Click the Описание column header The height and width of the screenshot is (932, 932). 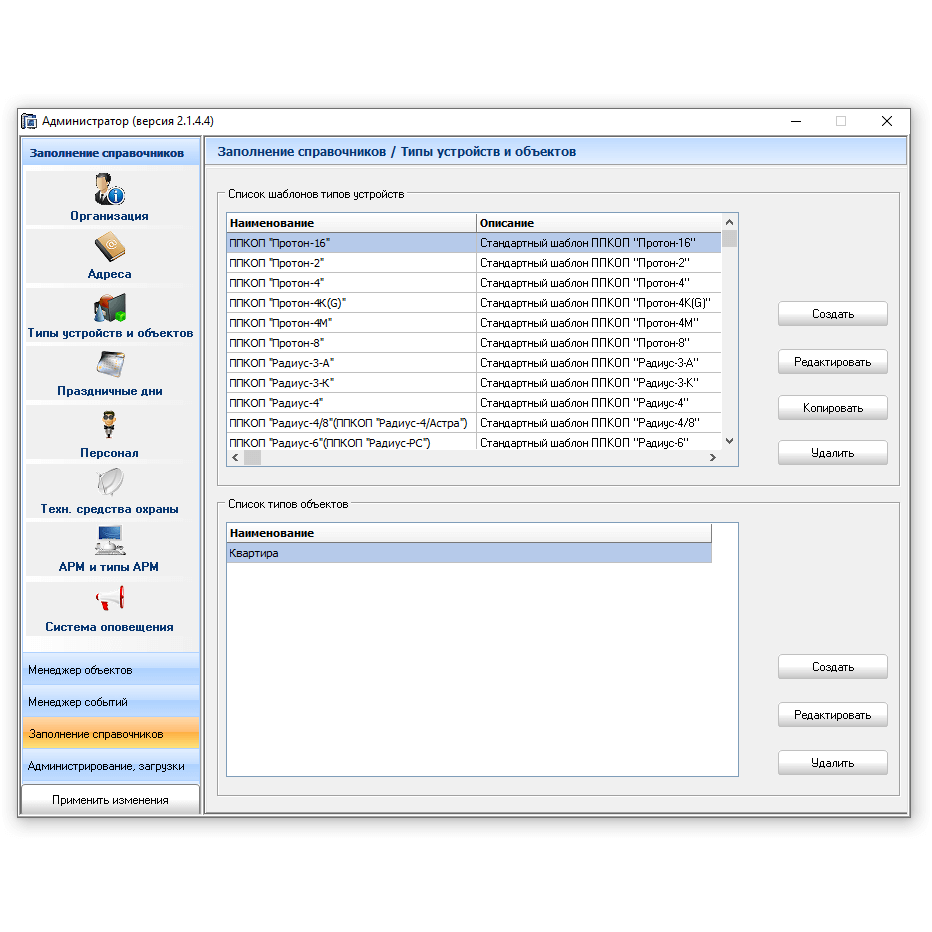coord(599,223)
